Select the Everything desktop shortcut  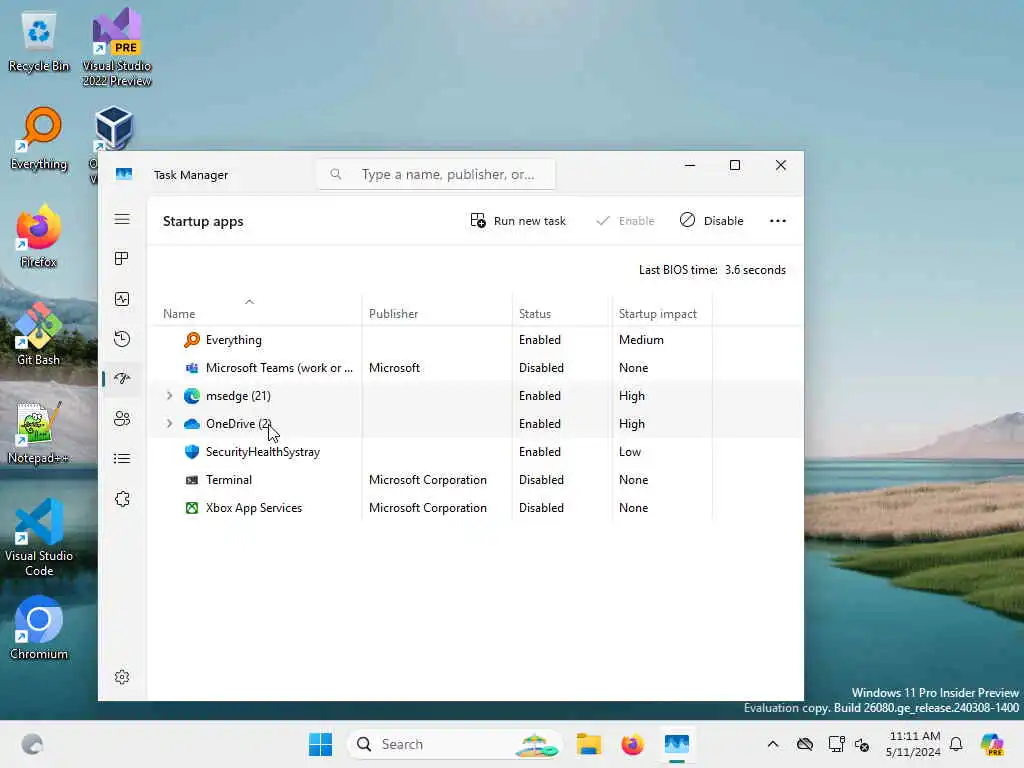click(x=39, y=140)
